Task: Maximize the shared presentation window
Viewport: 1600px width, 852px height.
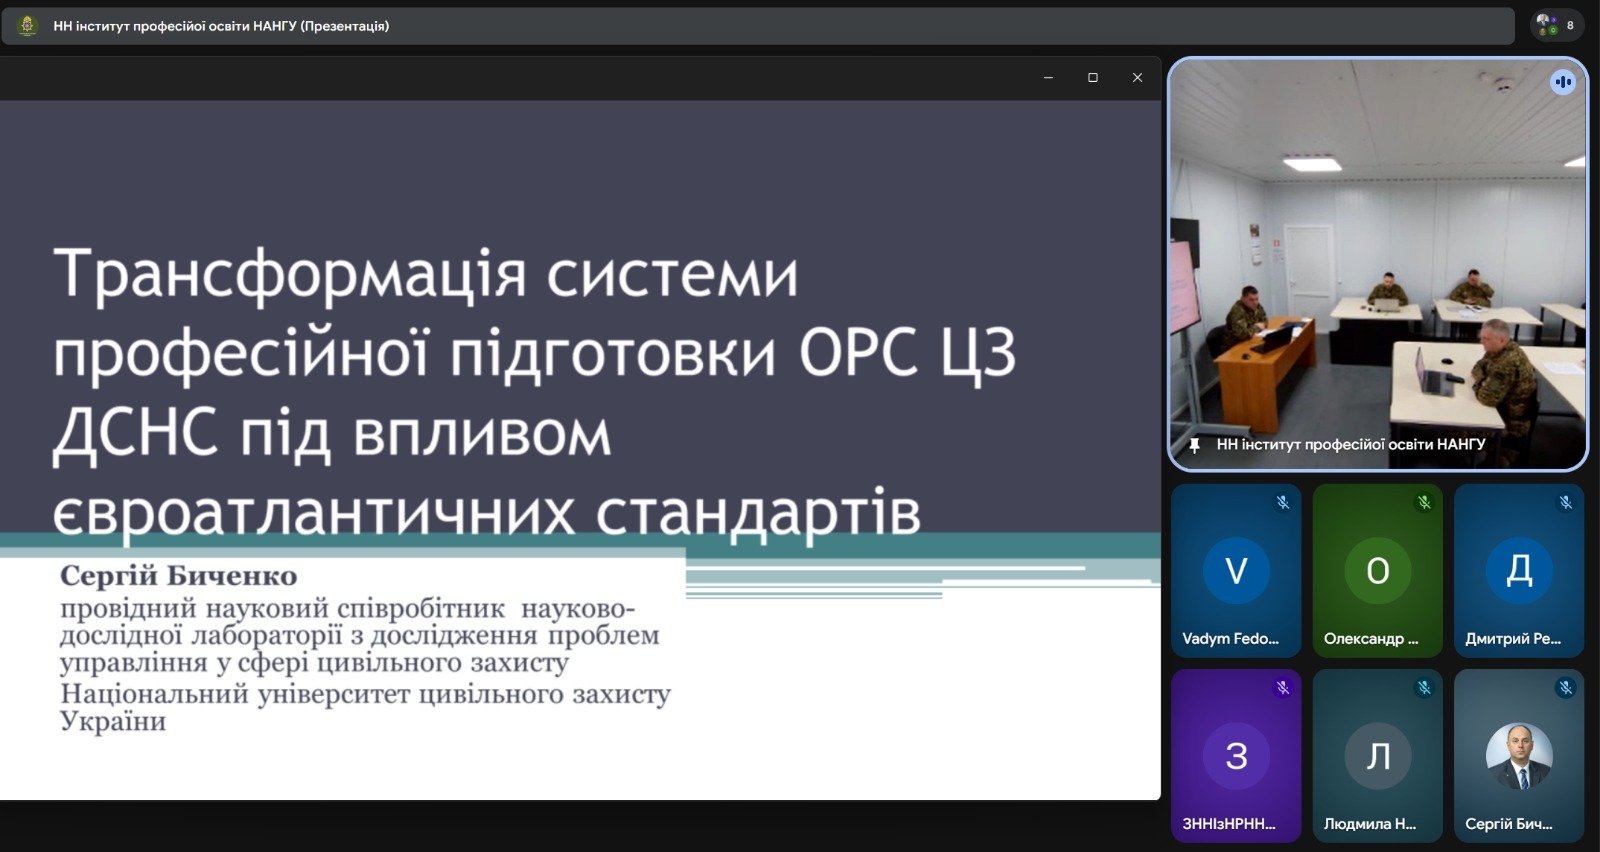Action: [x=1093, y=78]
